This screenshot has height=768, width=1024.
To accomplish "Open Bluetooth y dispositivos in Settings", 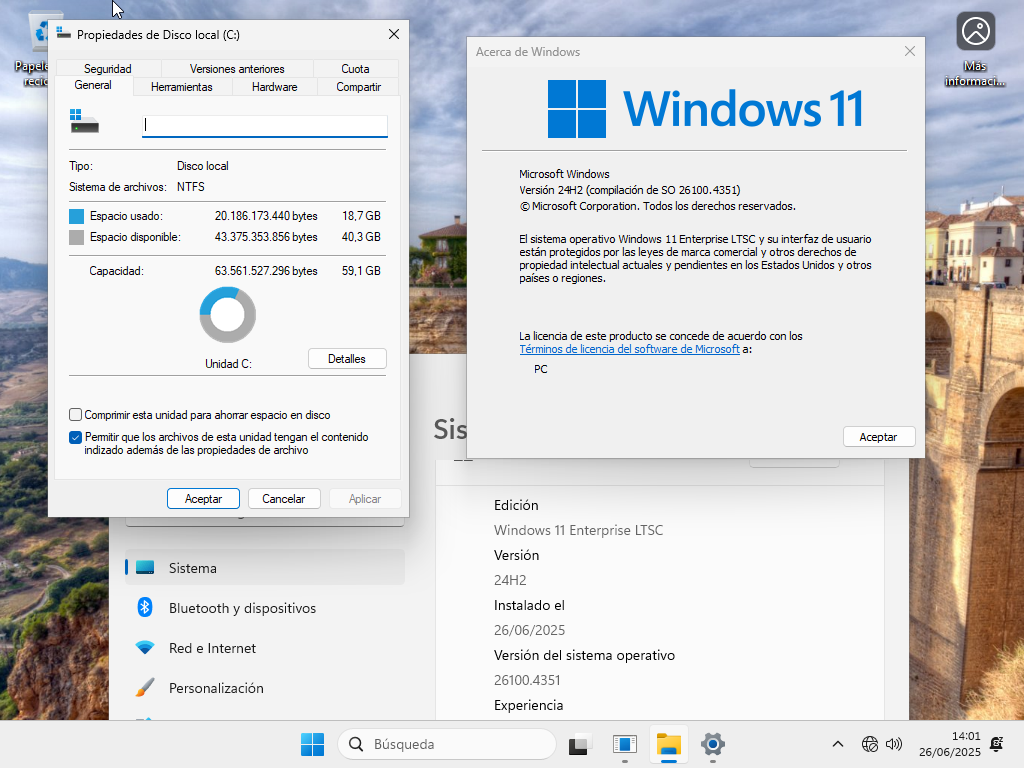I will (x=264, y=608).
